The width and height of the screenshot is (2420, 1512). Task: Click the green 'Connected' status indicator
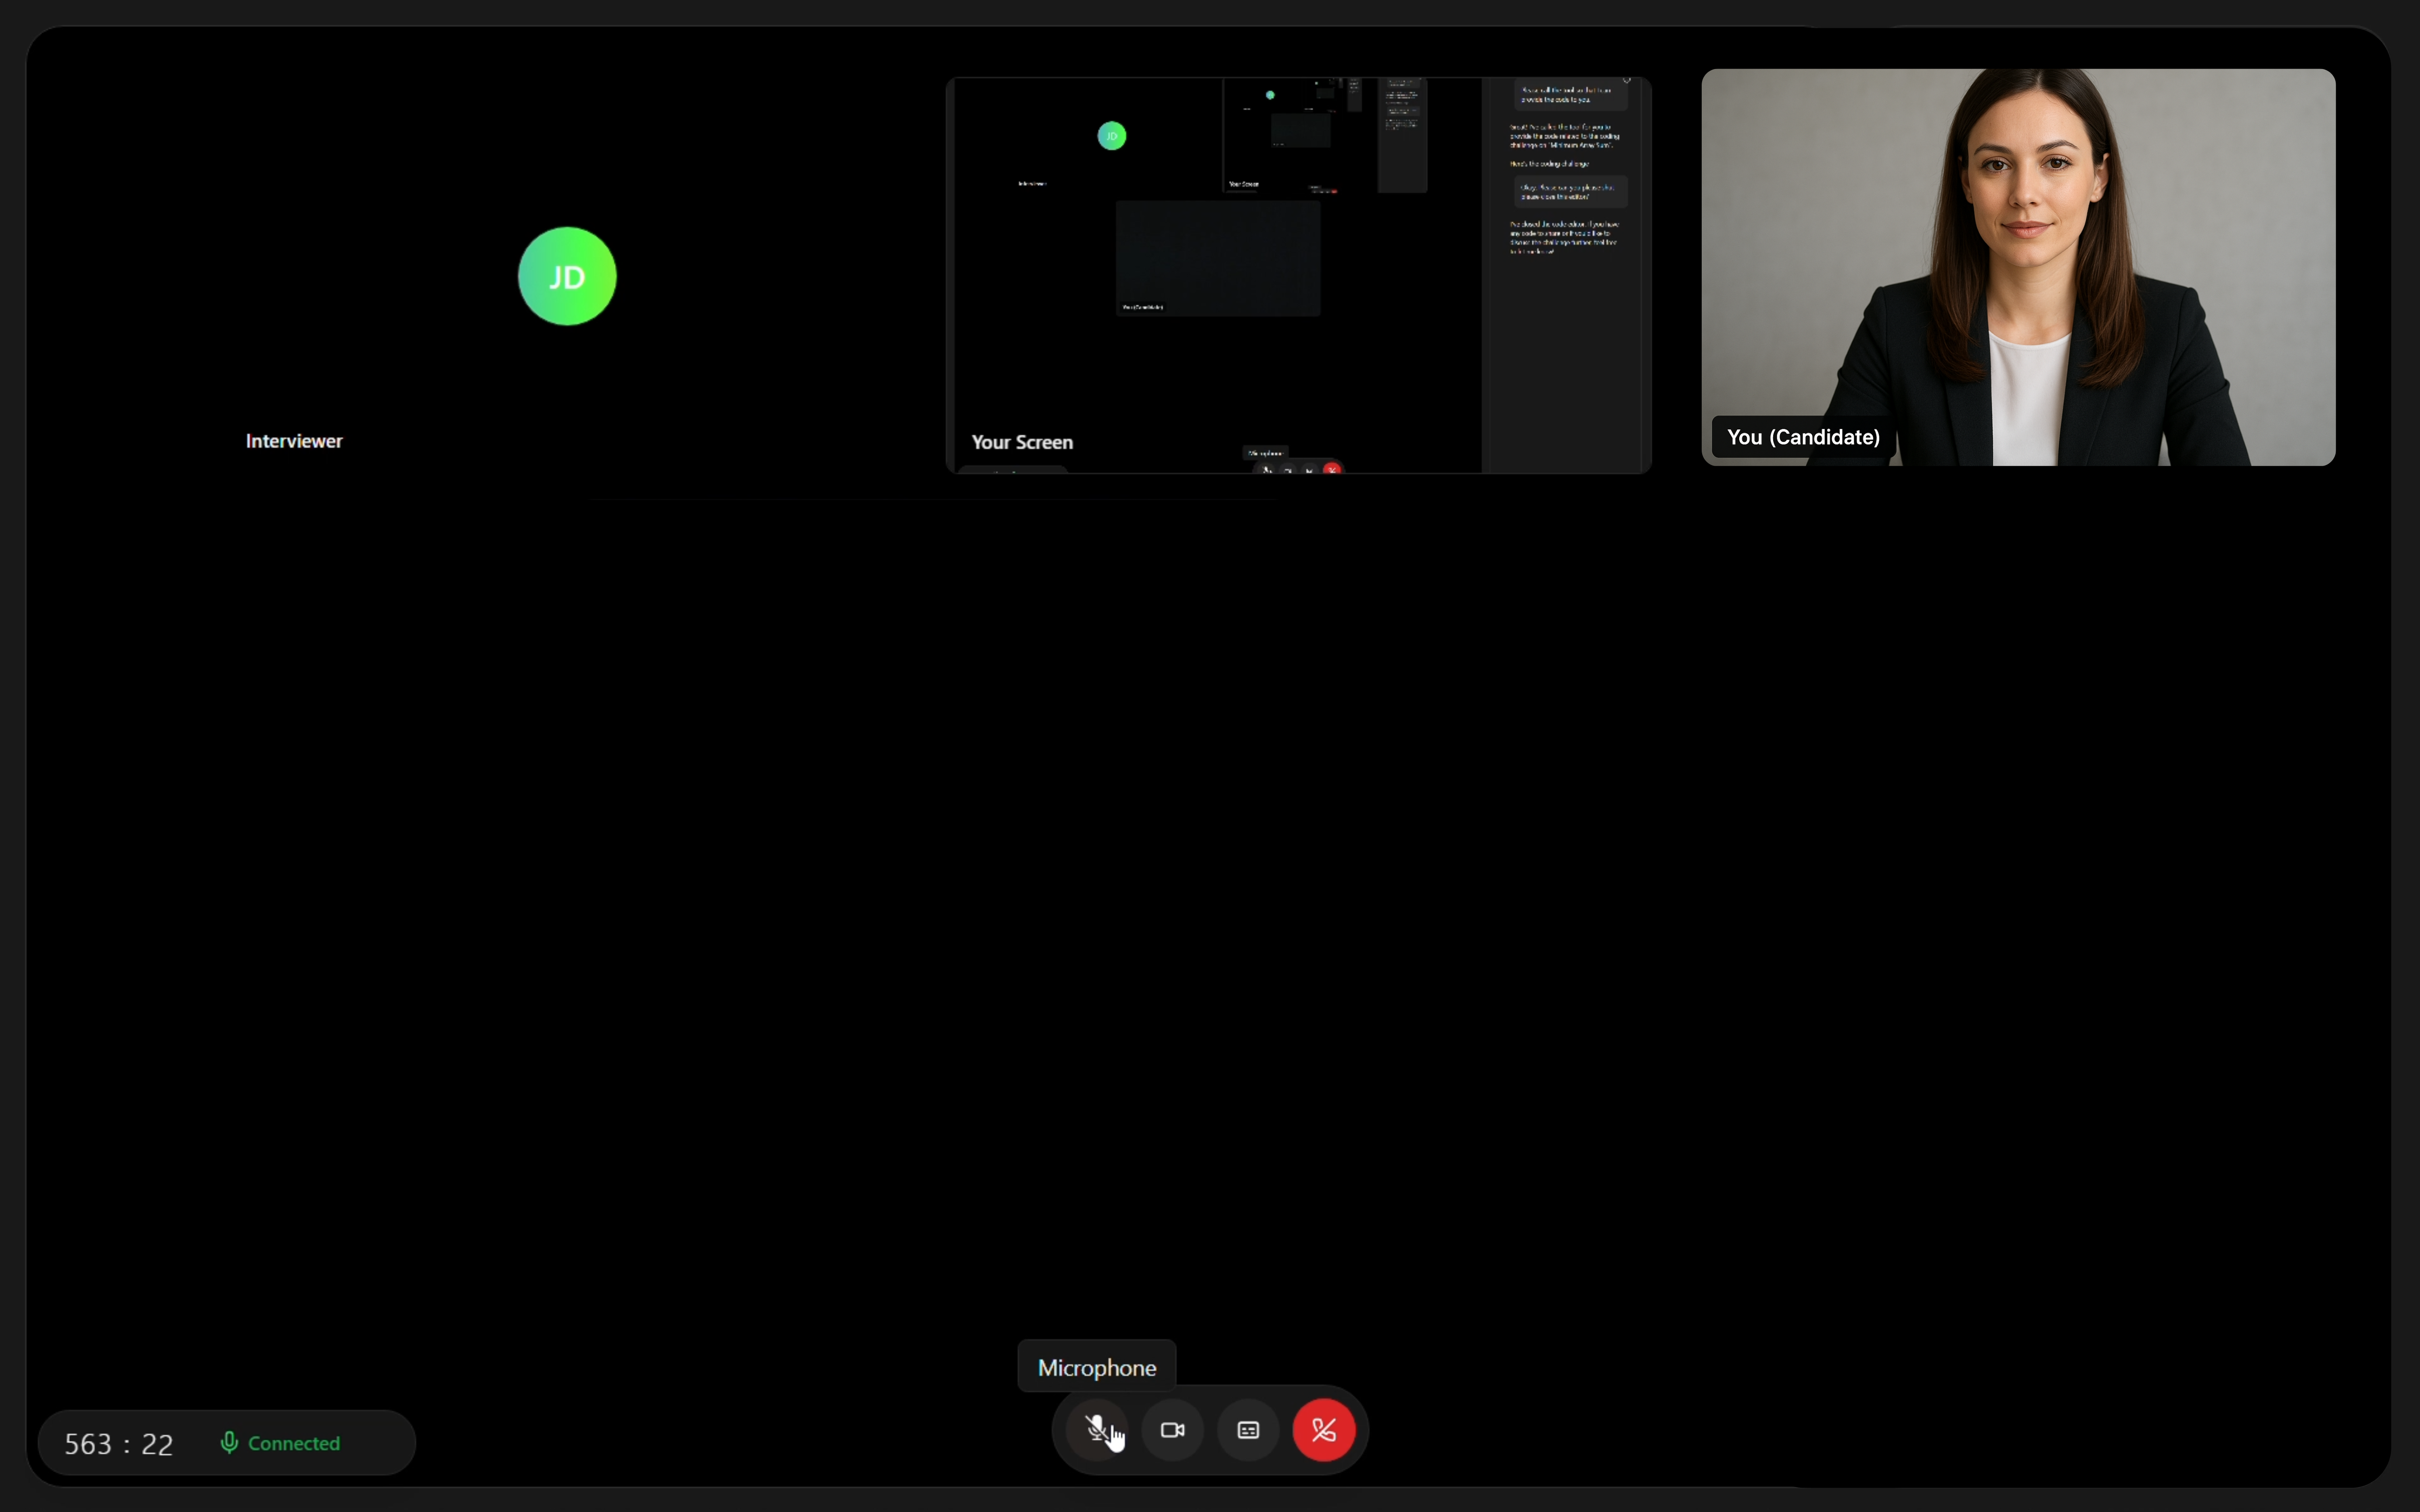(280, 1443)
